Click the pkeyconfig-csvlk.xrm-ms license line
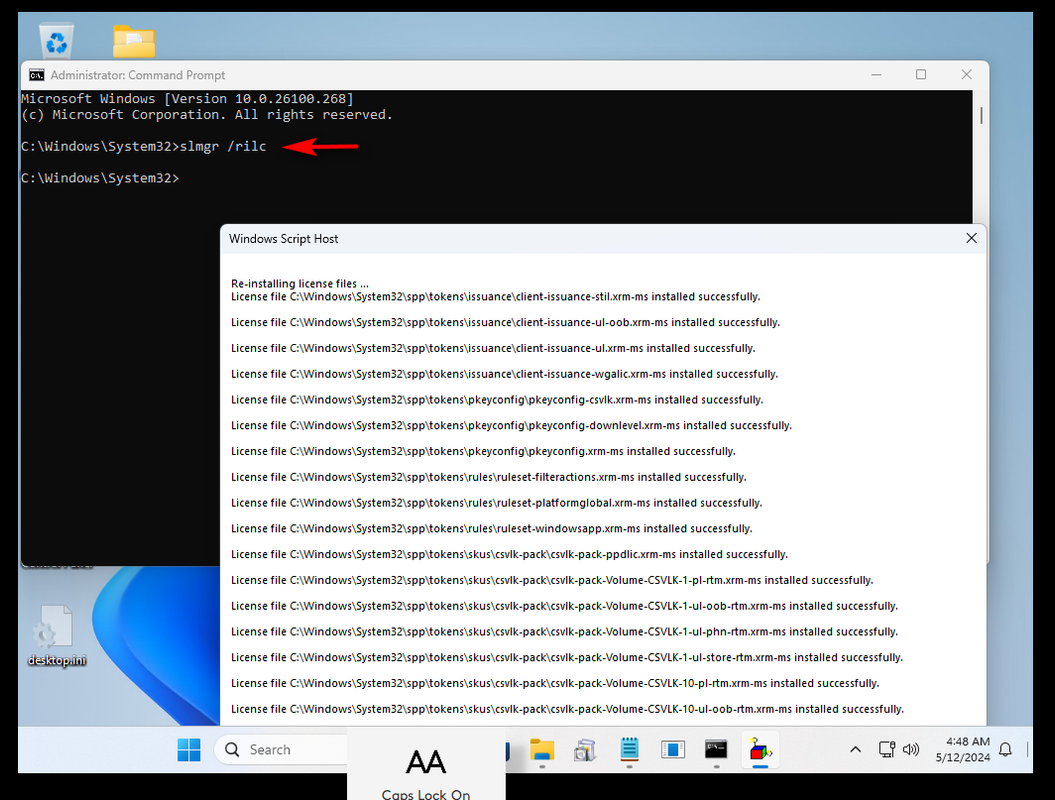The image size is (1055, 800). (x=497, y=400)
